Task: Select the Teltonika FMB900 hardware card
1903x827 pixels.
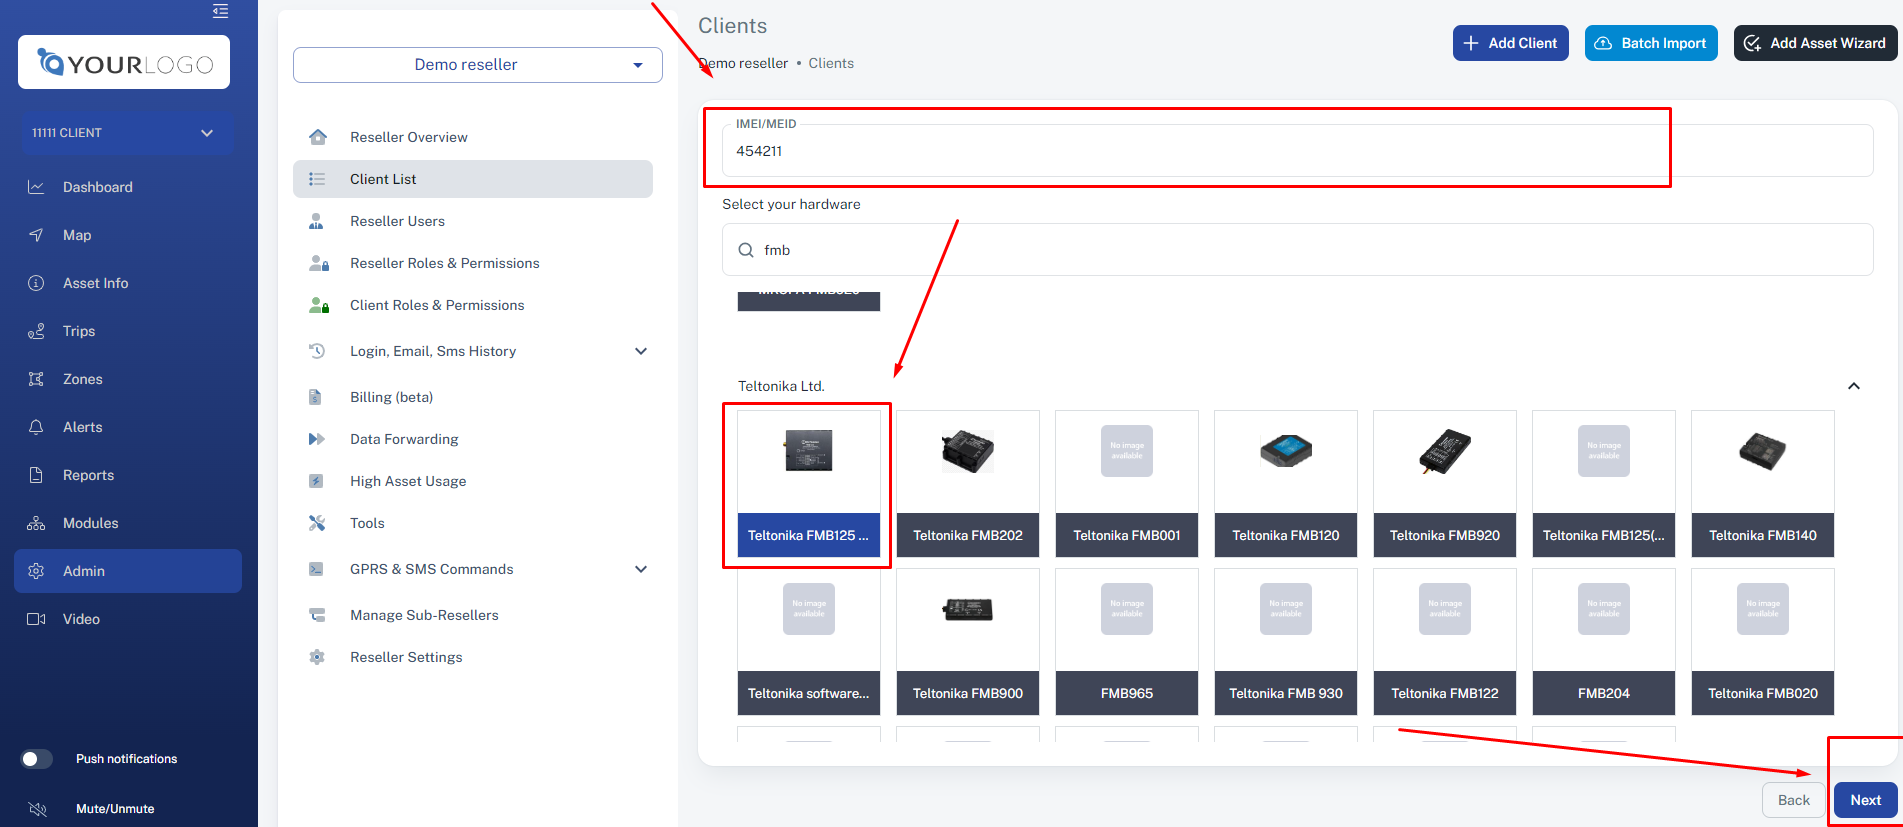Action: pyautogui.click(x=968, y=642)
